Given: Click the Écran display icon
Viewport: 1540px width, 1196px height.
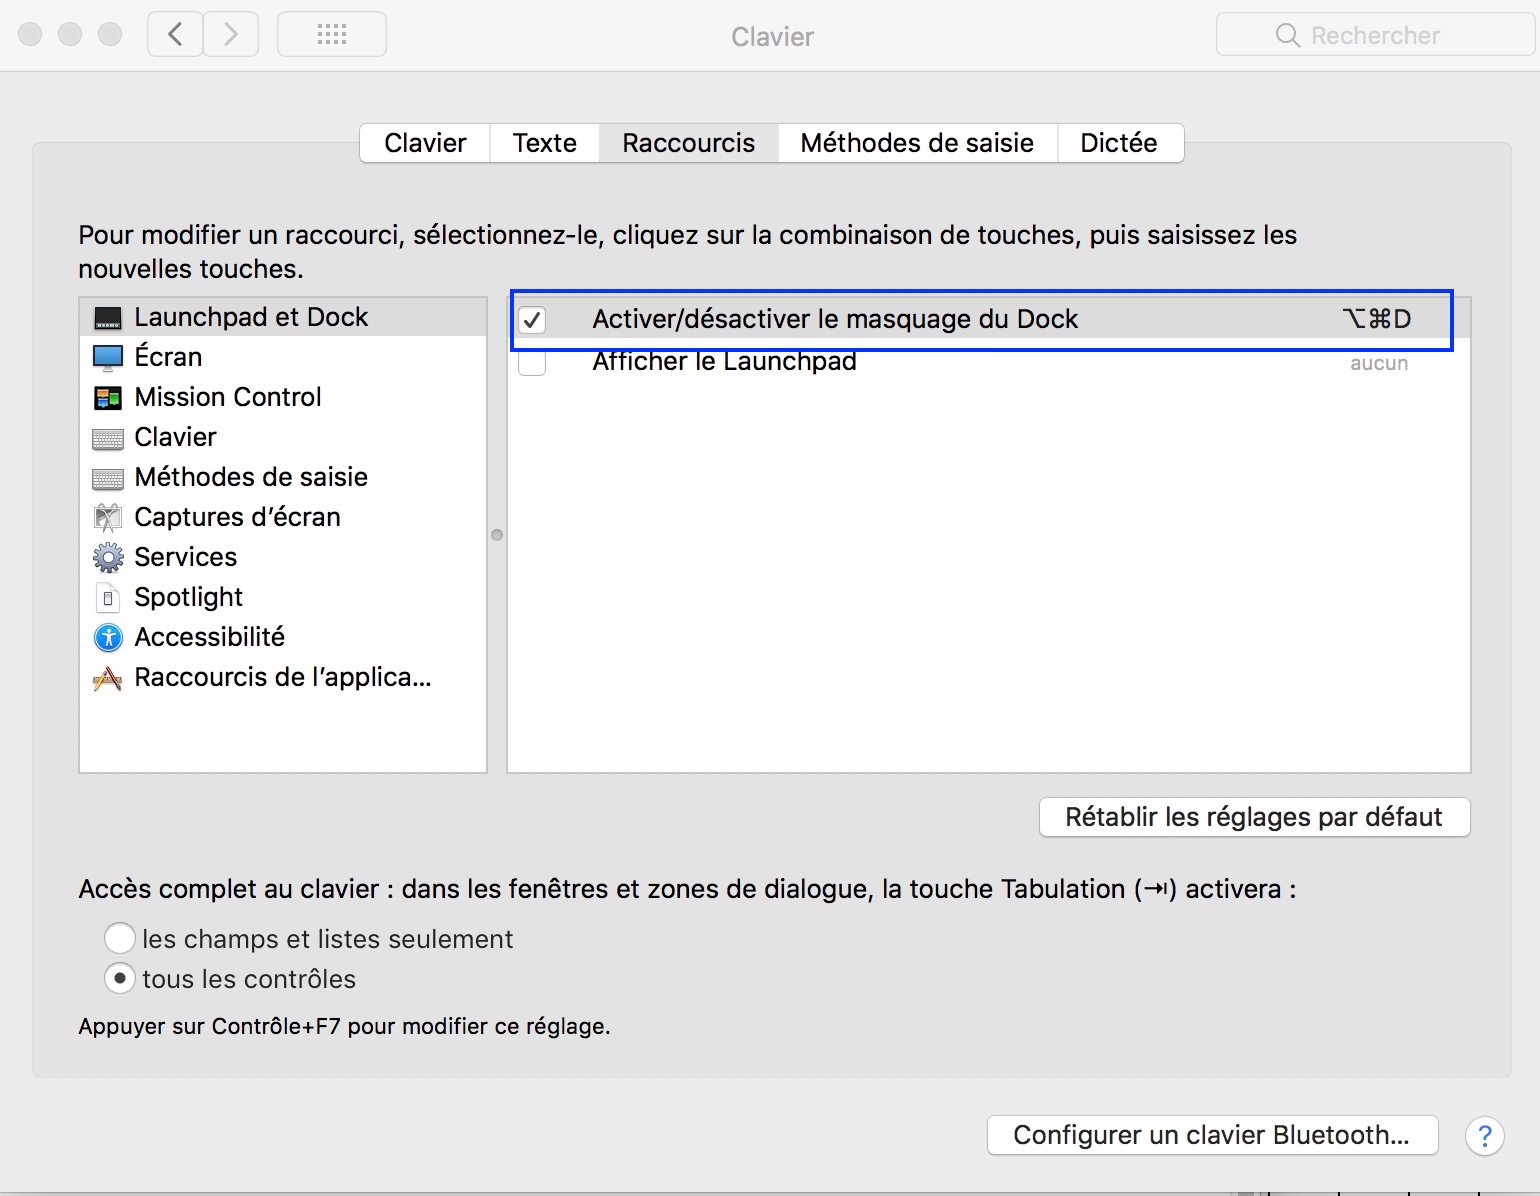Looking at the screenshot, I should tap(108, 357).
